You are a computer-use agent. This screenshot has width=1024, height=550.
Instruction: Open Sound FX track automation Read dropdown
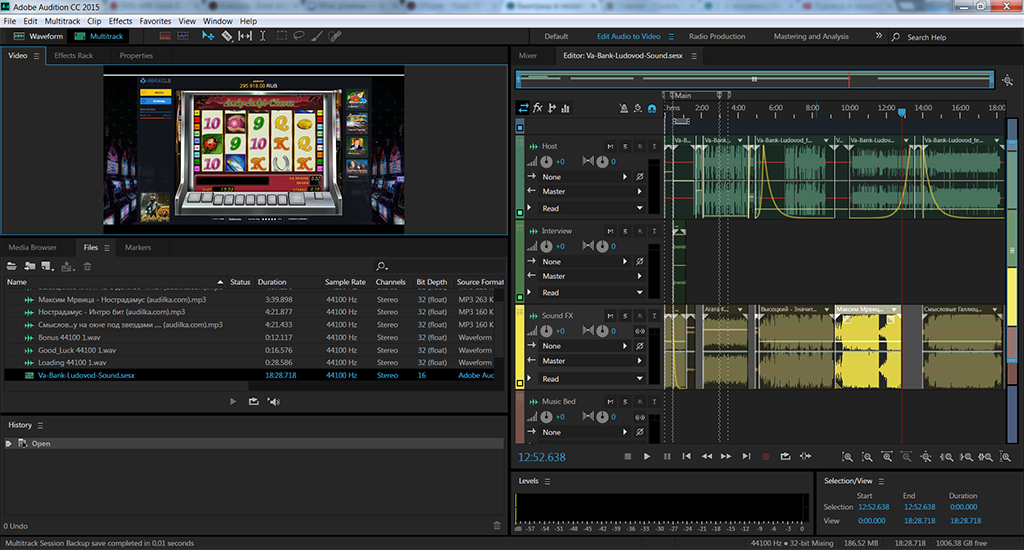tap(591, 379)
